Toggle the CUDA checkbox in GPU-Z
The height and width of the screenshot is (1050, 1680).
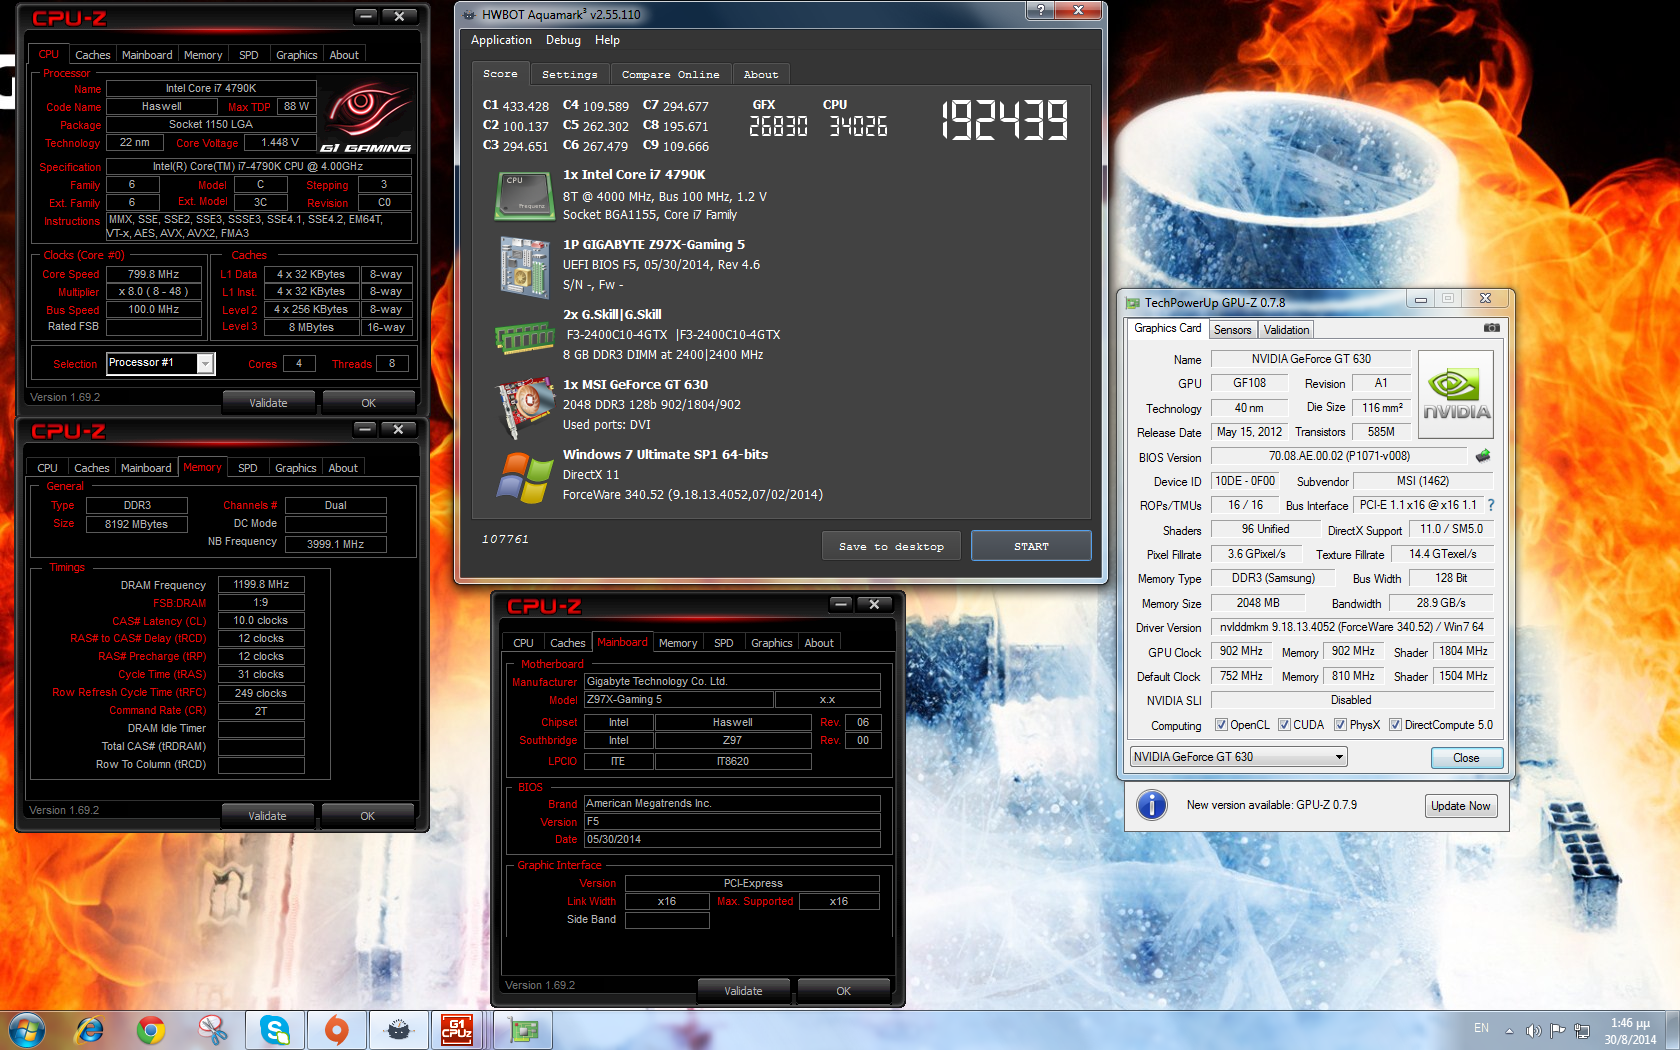click(1284, 725)
